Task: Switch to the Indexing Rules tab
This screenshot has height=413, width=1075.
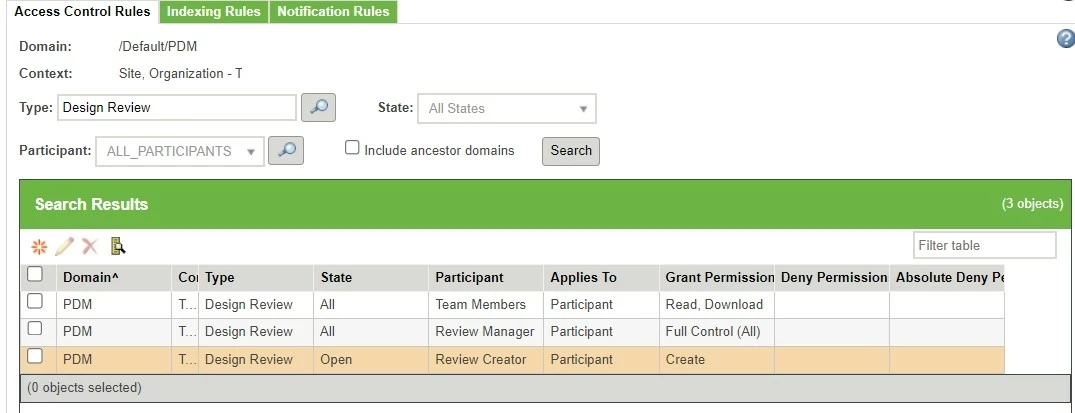Action: (214, 12)
